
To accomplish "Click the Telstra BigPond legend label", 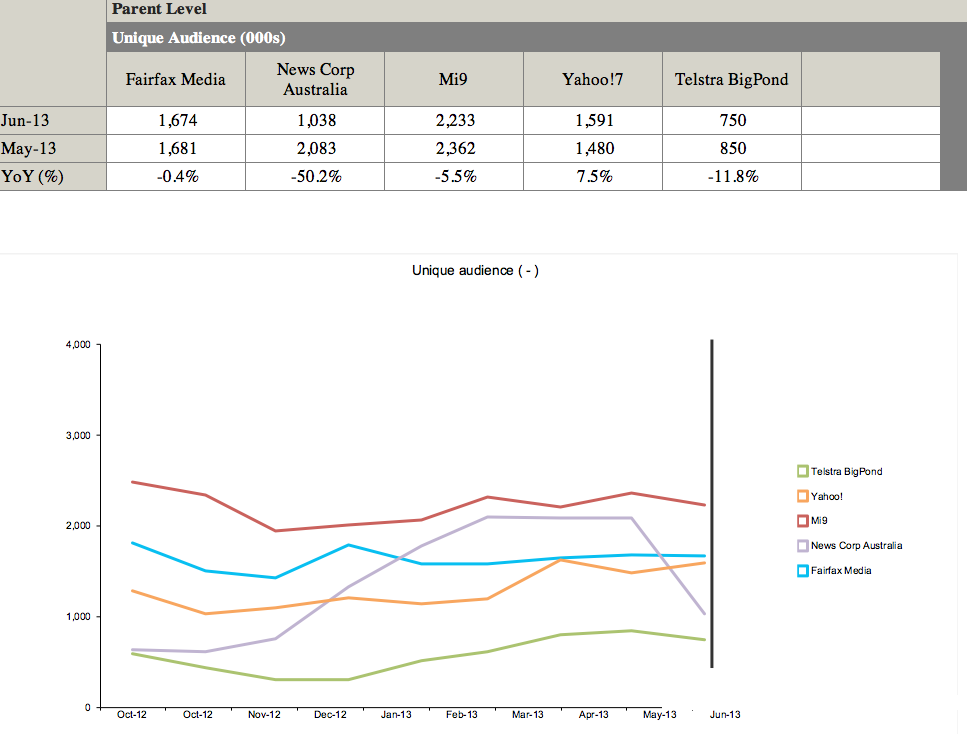I will pos(846,471).
